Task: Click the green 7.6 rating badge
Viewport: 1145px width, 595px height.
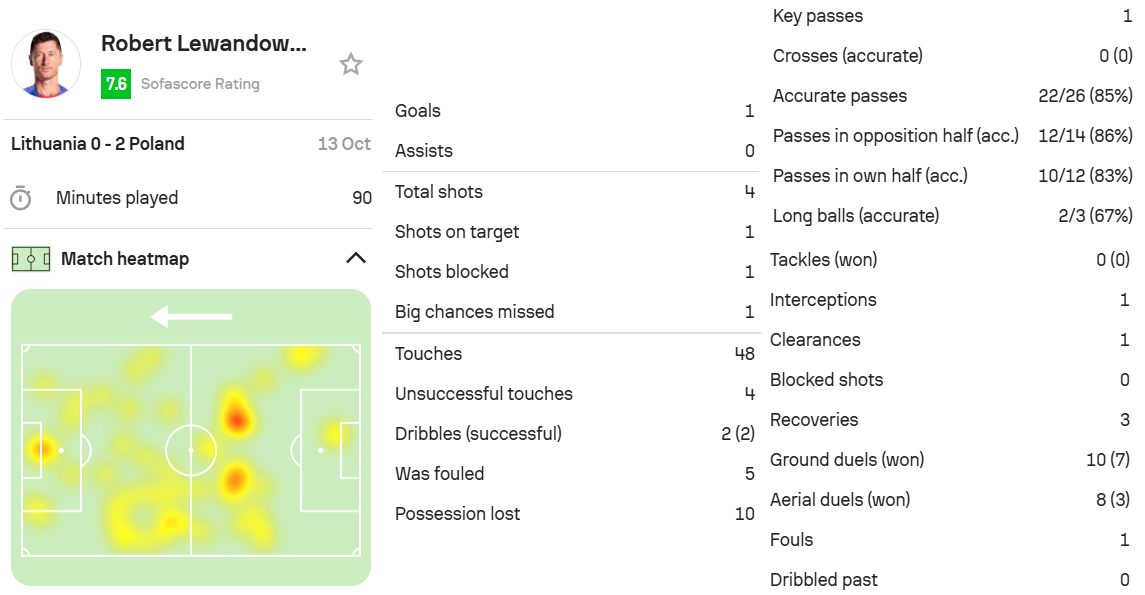Action: pyautogui.click(x=116, y=84)
